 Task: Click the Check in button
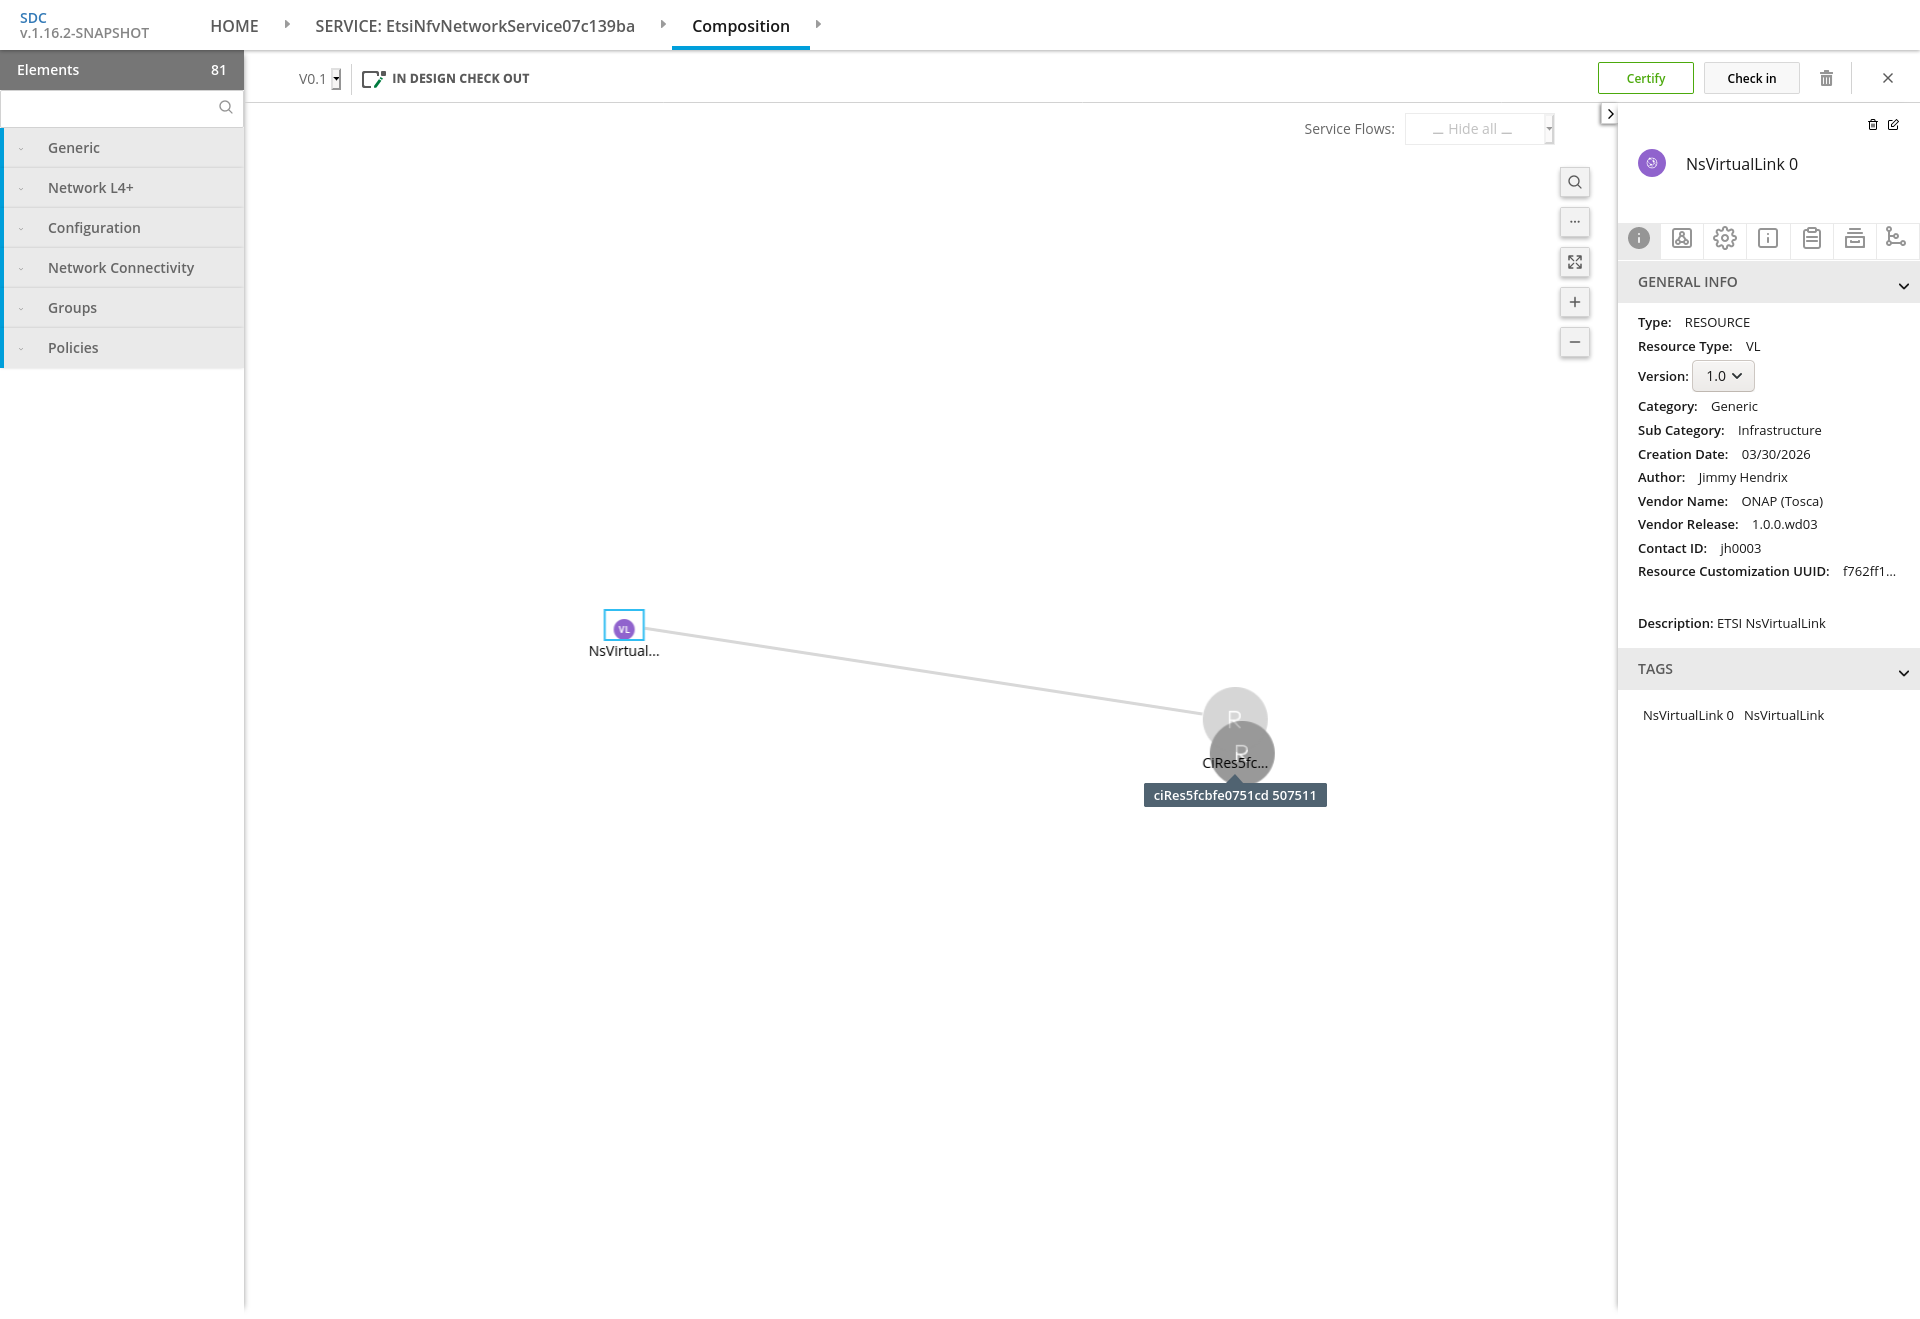(1751, 78)
